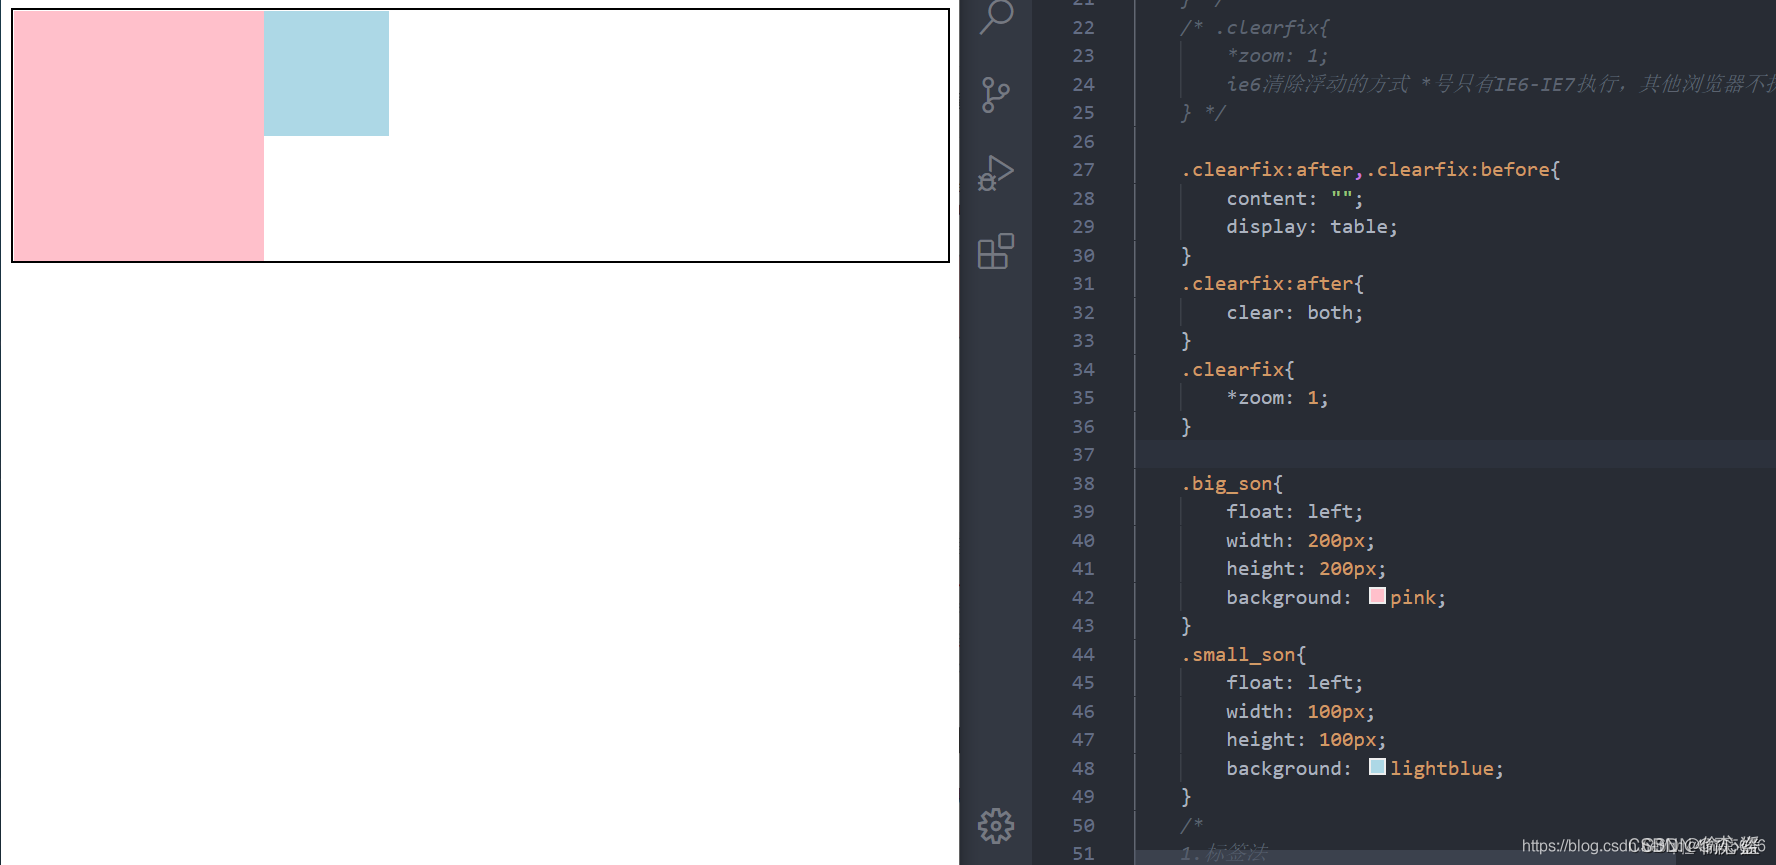Click the pink box in the browser preview
The image size is (1776, 865).
pyautogui.click(x=138, y=136)
